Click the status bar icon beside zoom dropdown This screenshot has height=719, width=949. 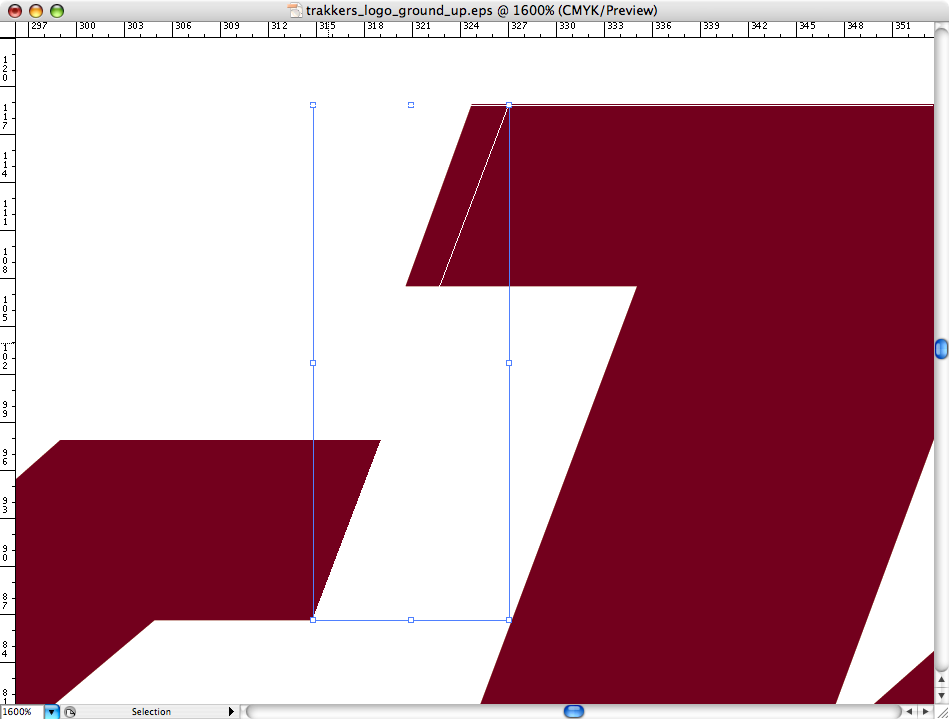coord(70,712)
